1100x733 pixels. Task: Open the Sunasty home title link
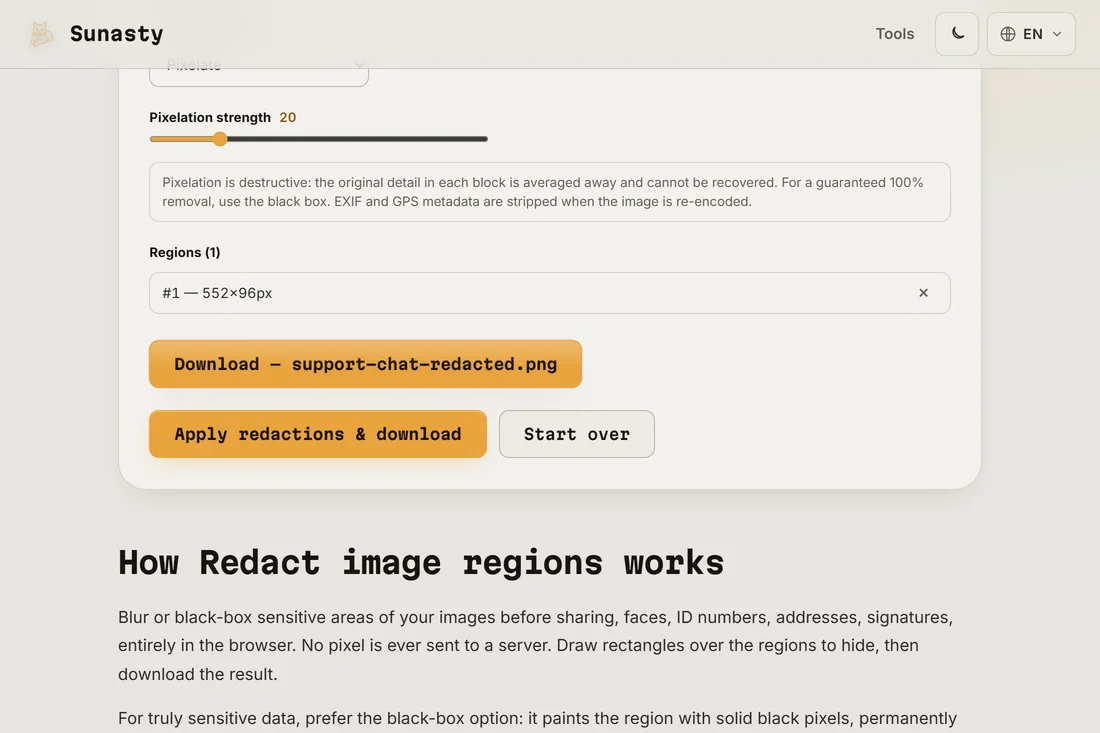pyautogui.click(x=116, y=34)
